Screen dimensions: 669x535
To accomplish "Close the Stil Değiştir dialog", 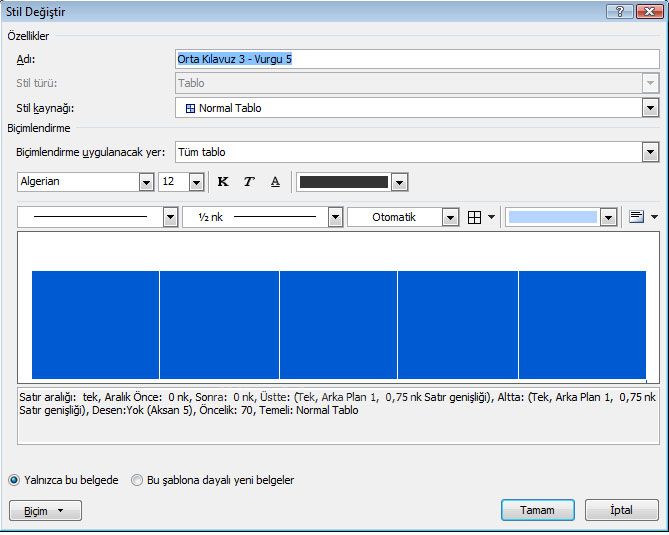I will 649,12.
